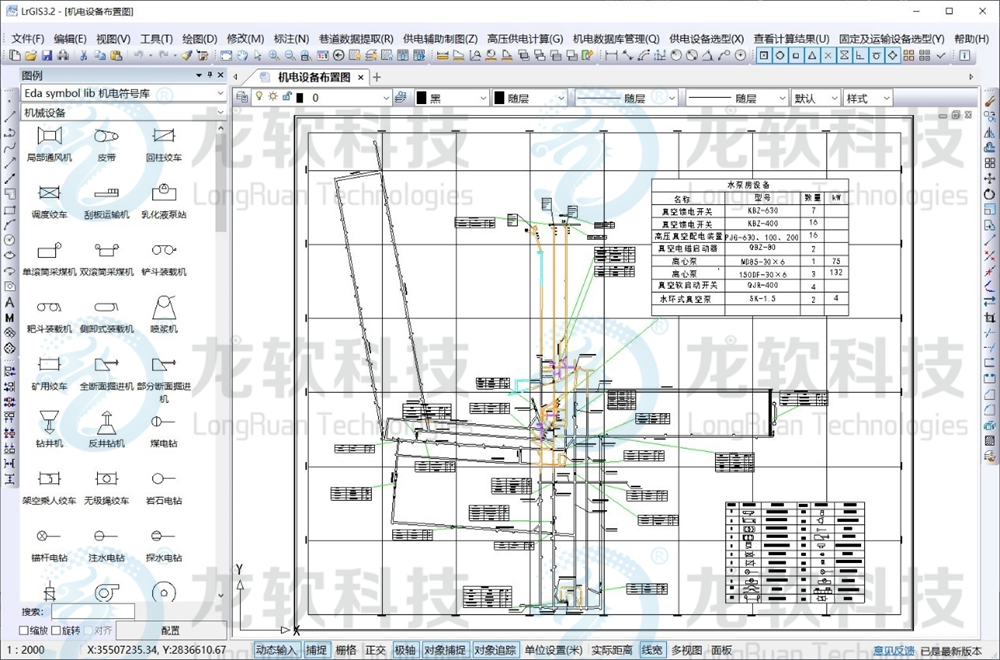Open the 供电辅助制图(Z) menu
The image size is (1000, 660).
439,38
